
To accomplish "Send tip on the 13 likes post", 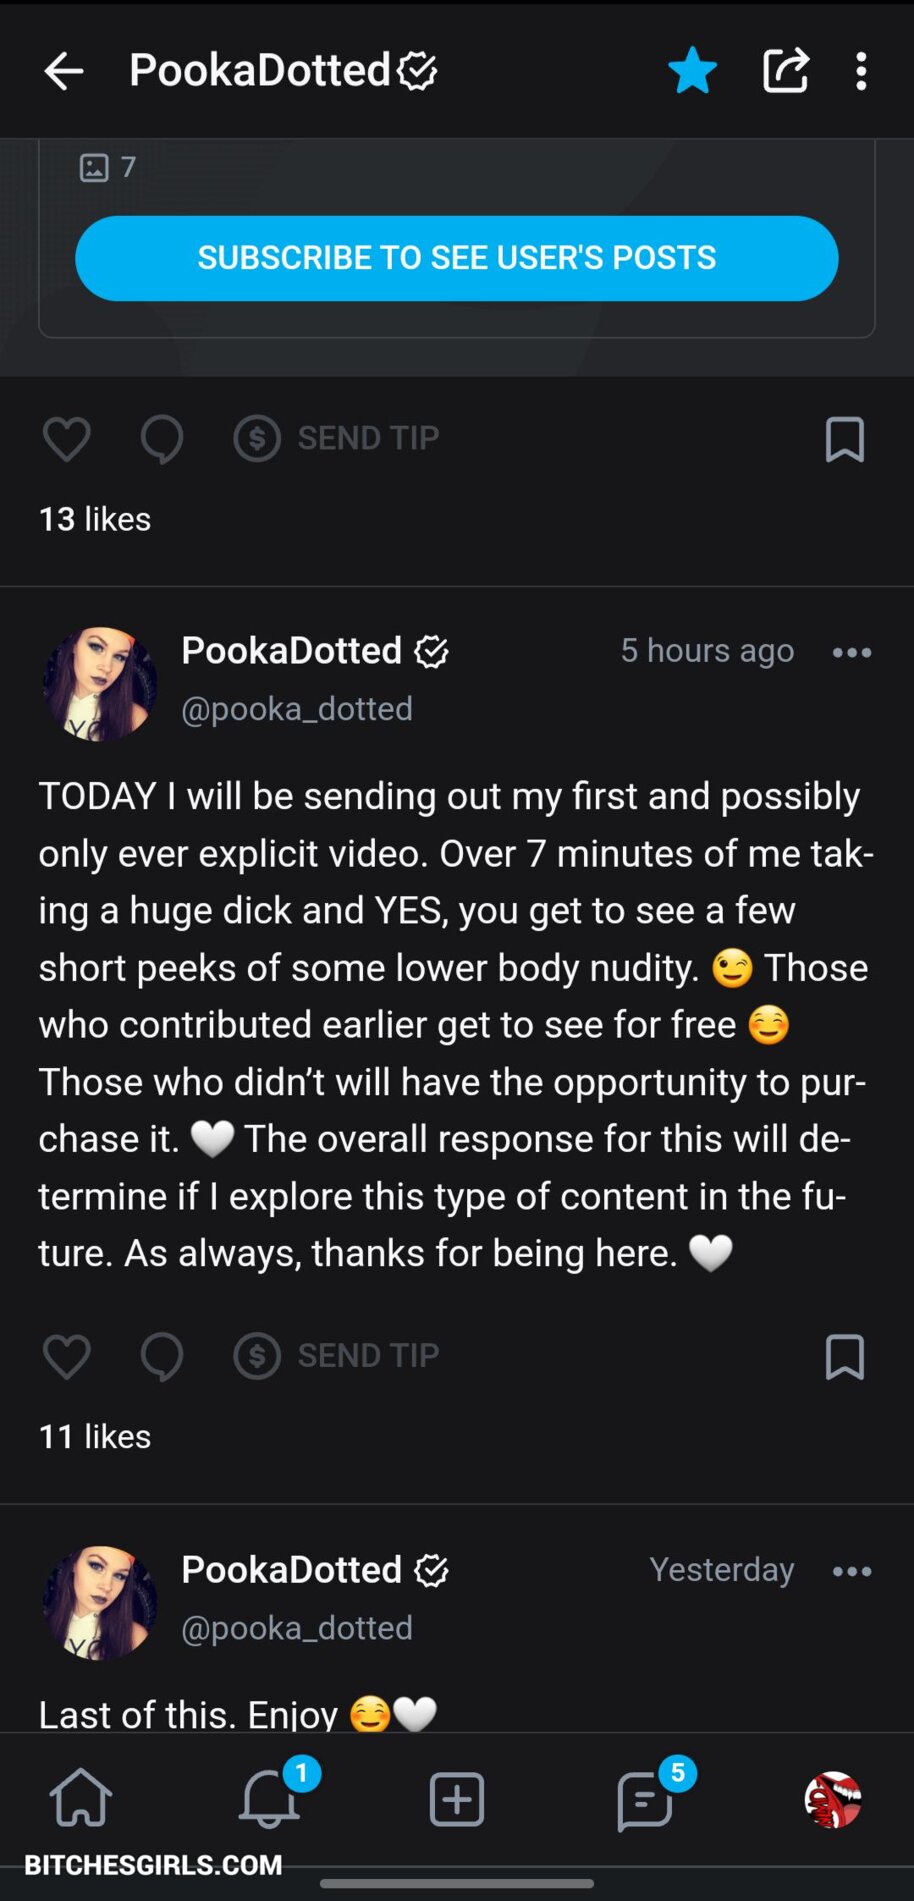I will pos(337,438).
